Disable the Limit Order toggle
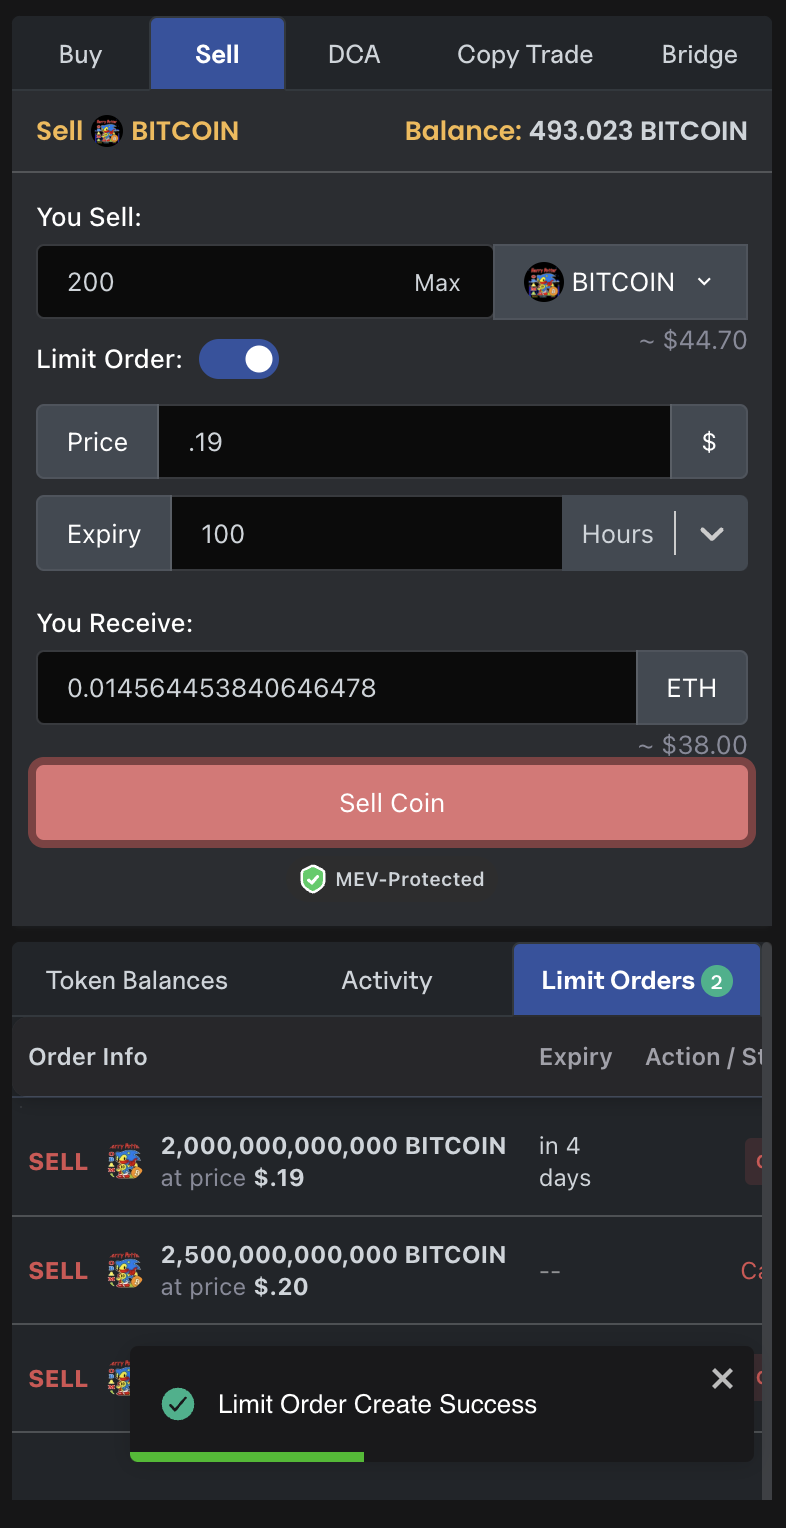Screen dimensions: 786x1528 click(x=239, y=359)
